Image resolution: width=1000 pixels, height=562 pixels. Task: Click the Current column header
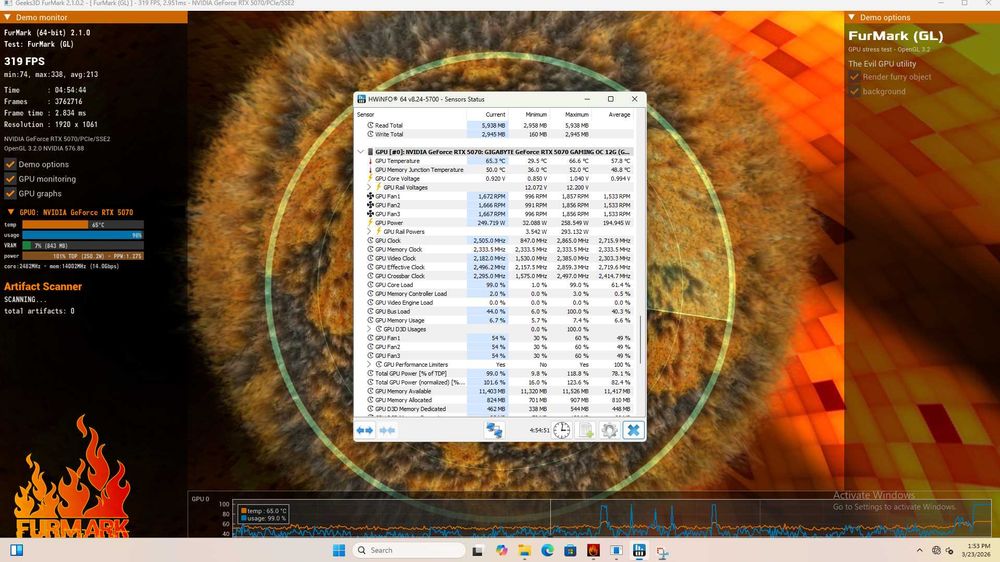coord(487,115)
